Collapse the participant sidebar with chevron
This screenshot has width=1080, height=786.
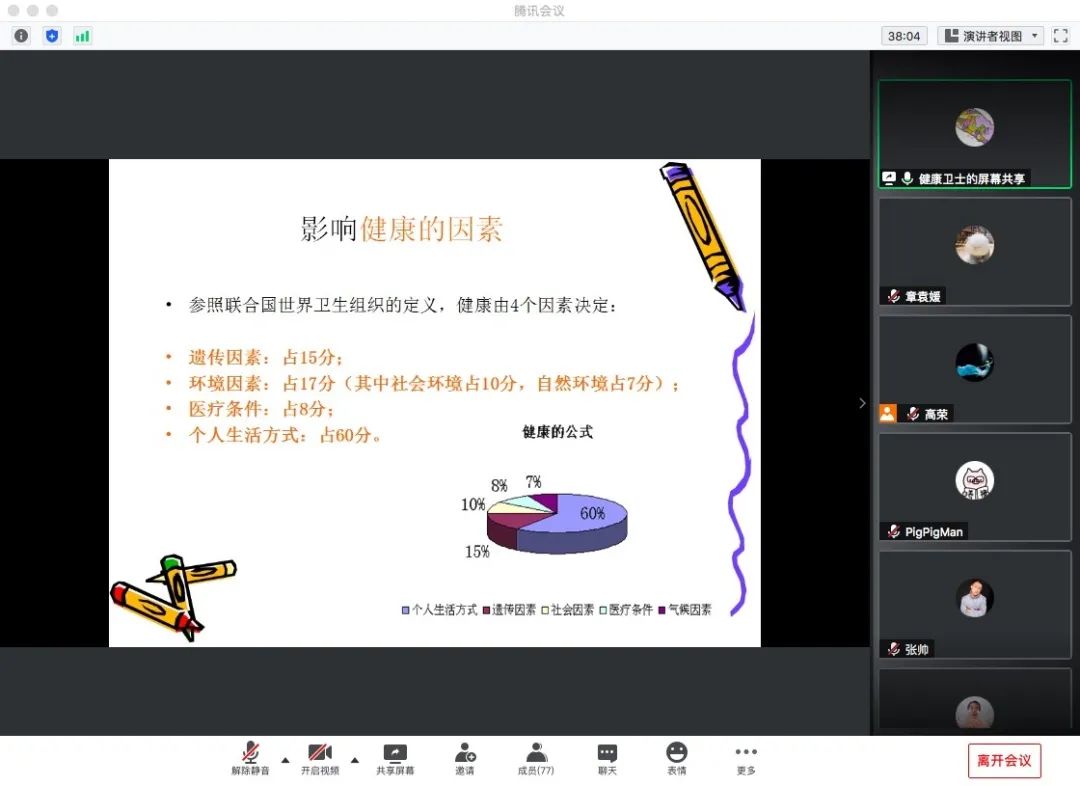(x=862, y=403)
